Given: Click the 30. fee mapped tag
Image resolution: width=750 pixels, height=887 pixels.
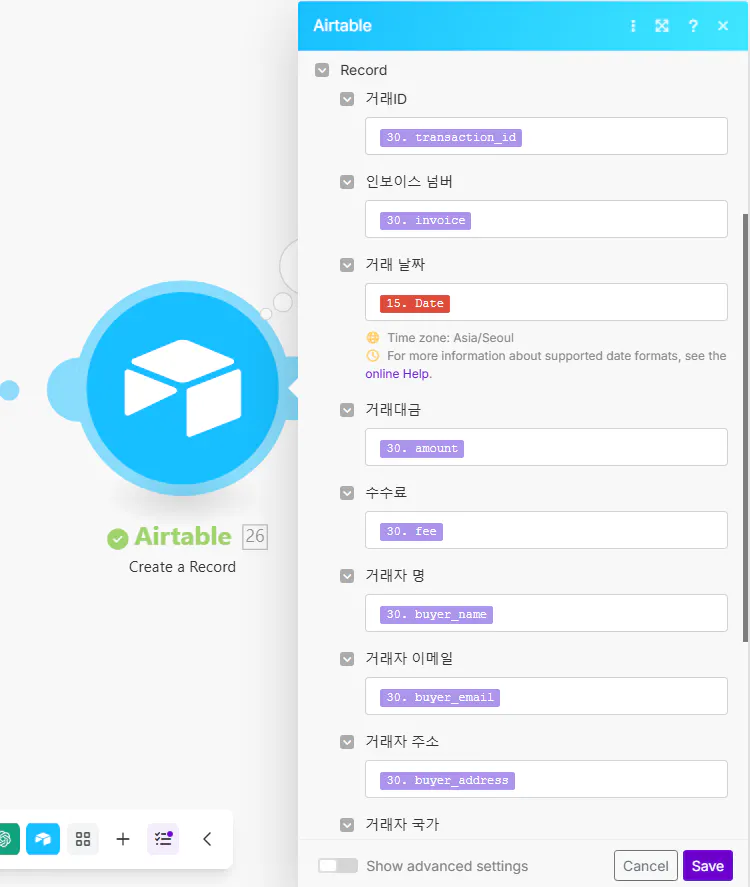Looking at the screenshot, I should pos(411,532).
